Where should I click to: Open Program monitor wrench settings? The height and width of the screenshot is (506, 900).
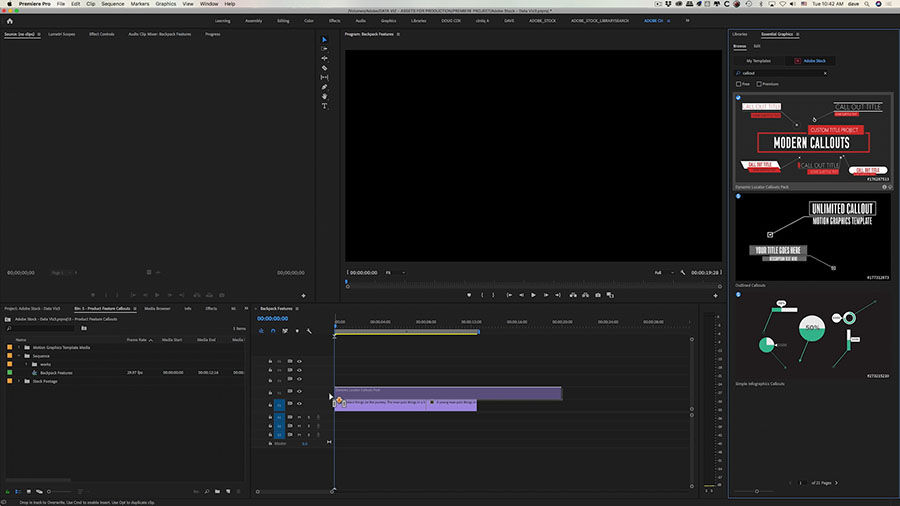[x=683, y=272]
